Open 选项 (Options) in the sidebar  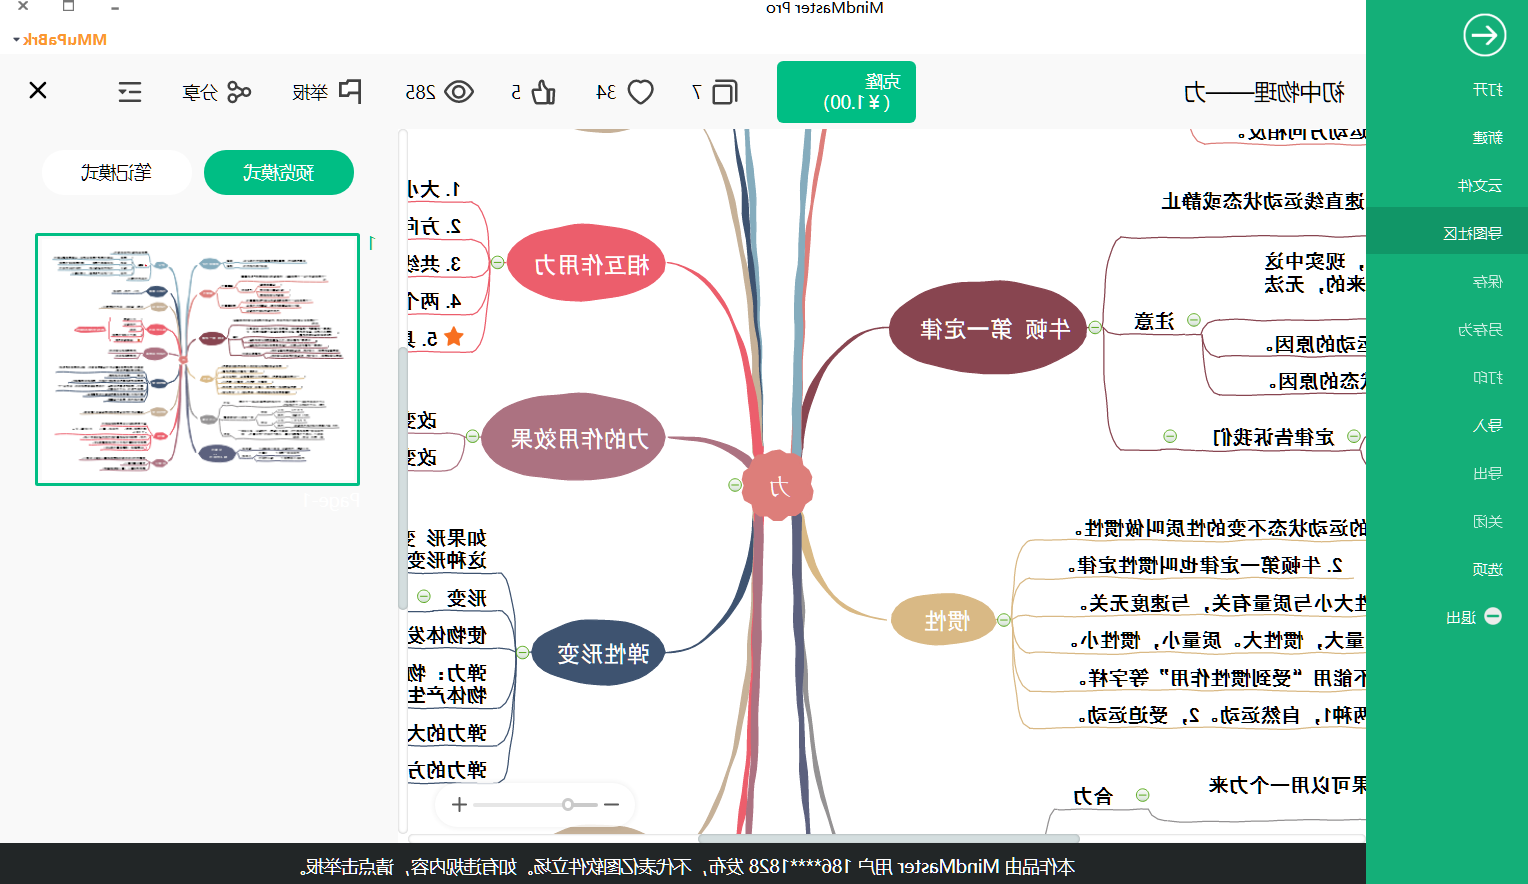point(1487,570)
